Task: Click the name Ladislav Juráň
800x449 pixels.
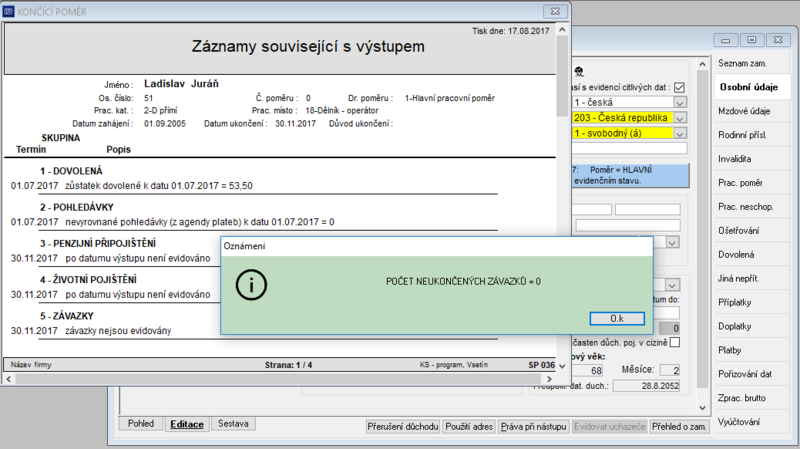Action: [181, 84]
